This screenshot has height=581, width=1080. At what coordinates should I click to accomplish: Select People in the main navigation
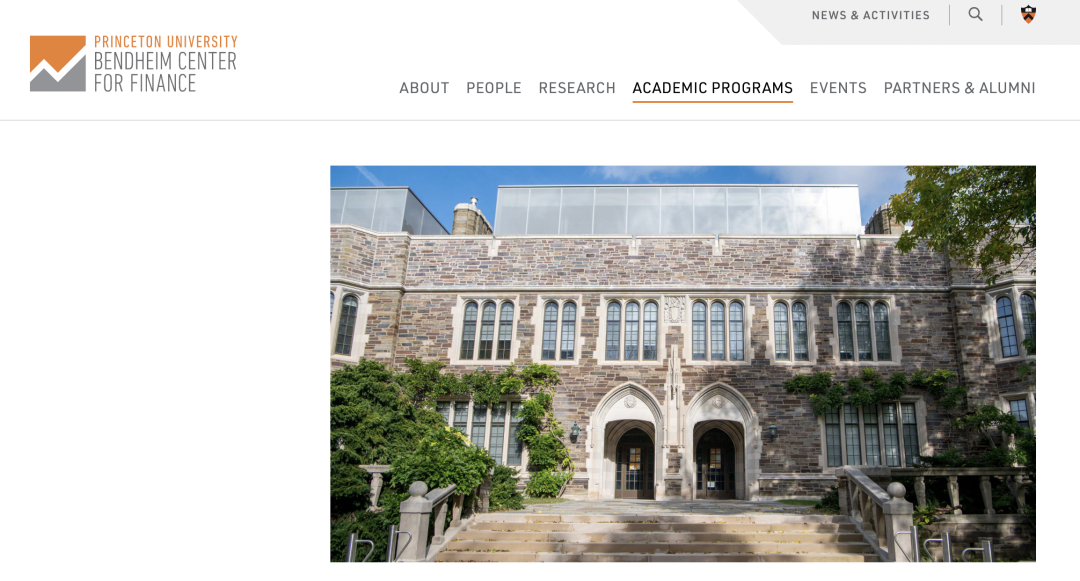point(494,88)
